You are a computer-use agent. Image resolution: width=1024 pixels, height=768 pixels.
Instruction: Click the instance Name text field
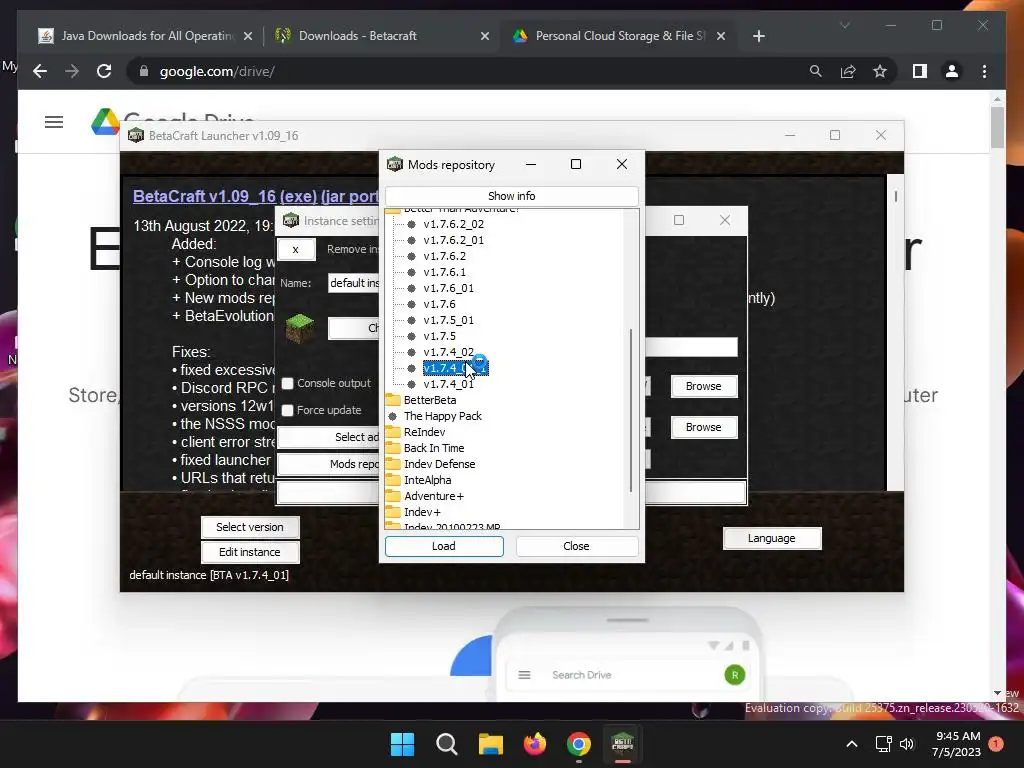[353, 283]
